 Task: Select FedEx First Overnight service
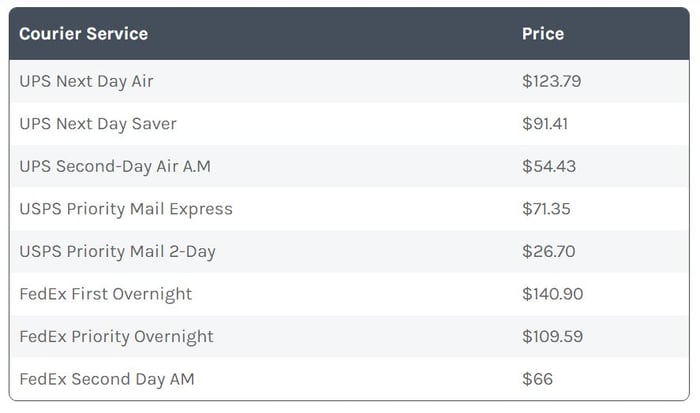[105, 294]
